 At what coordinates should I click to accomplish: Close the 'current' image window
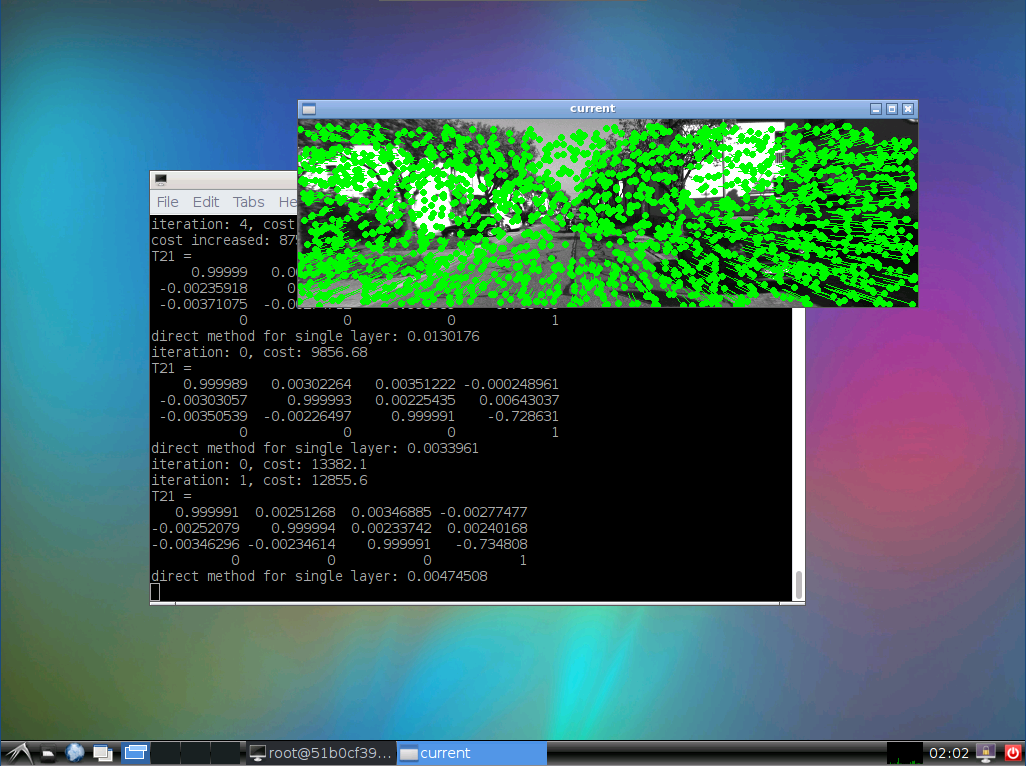(x=908, y=109)
